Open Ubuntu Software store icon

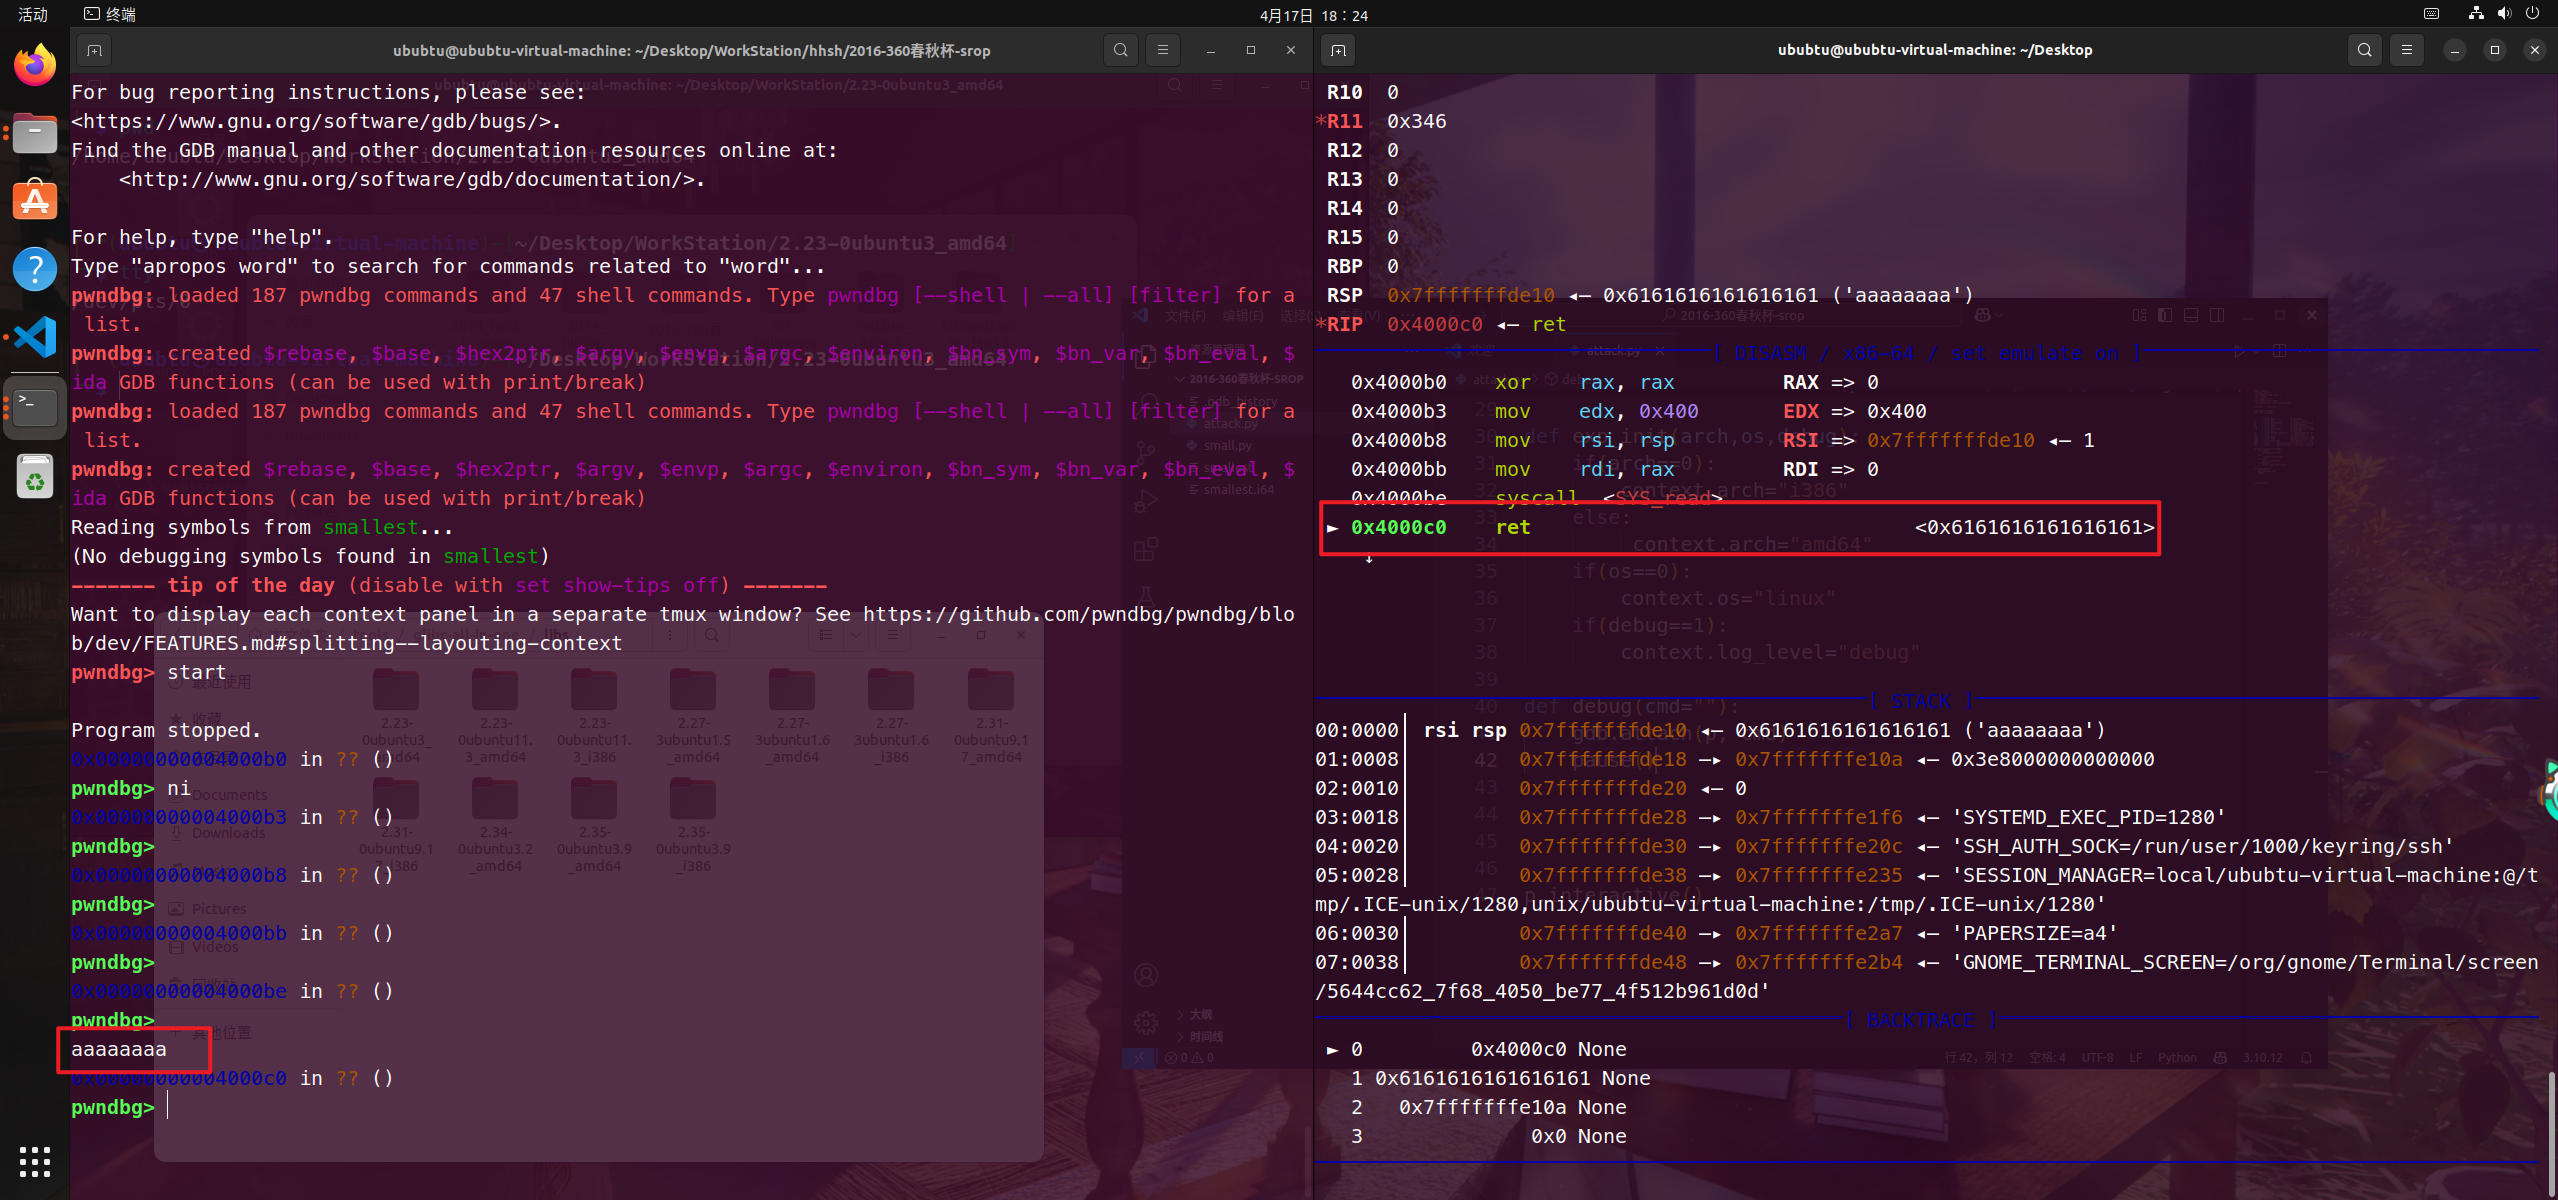coord(35,201)
